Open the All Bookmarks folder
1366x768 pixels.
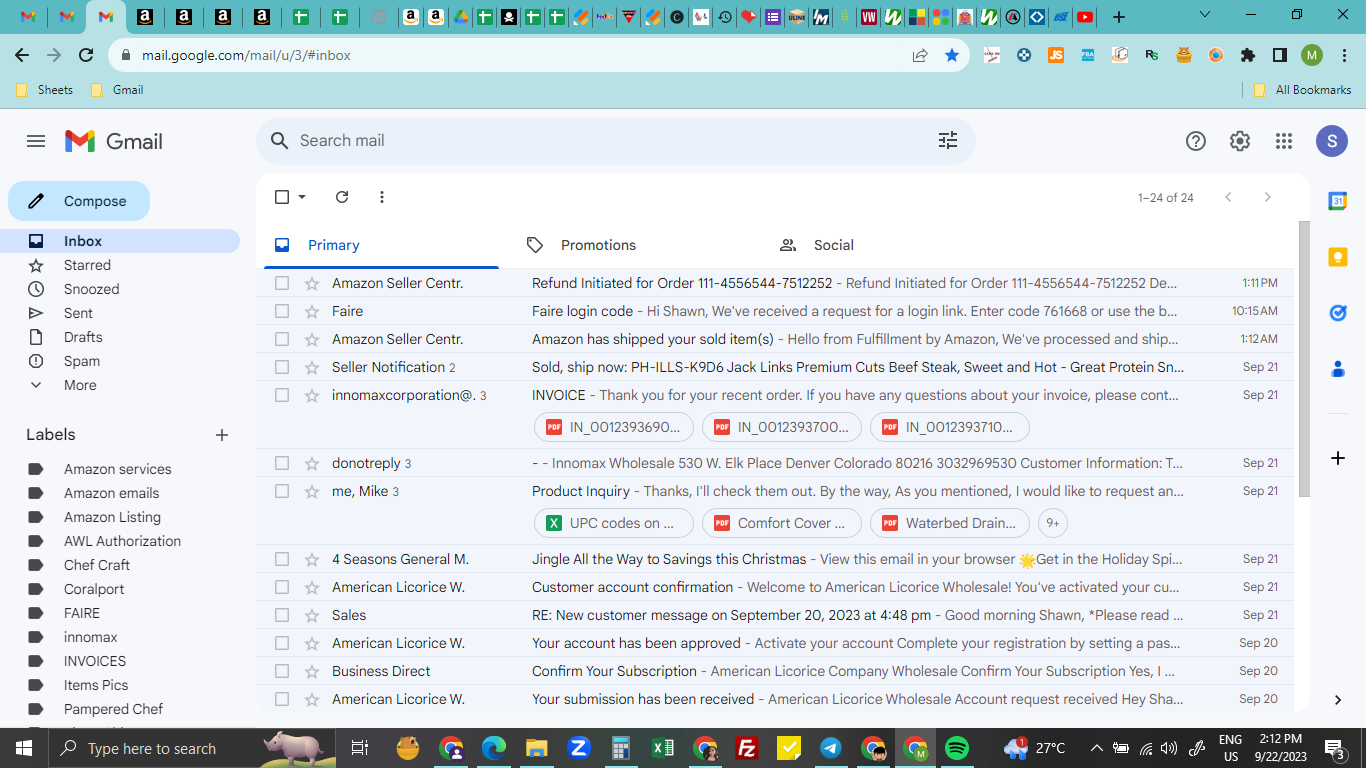1303,90
